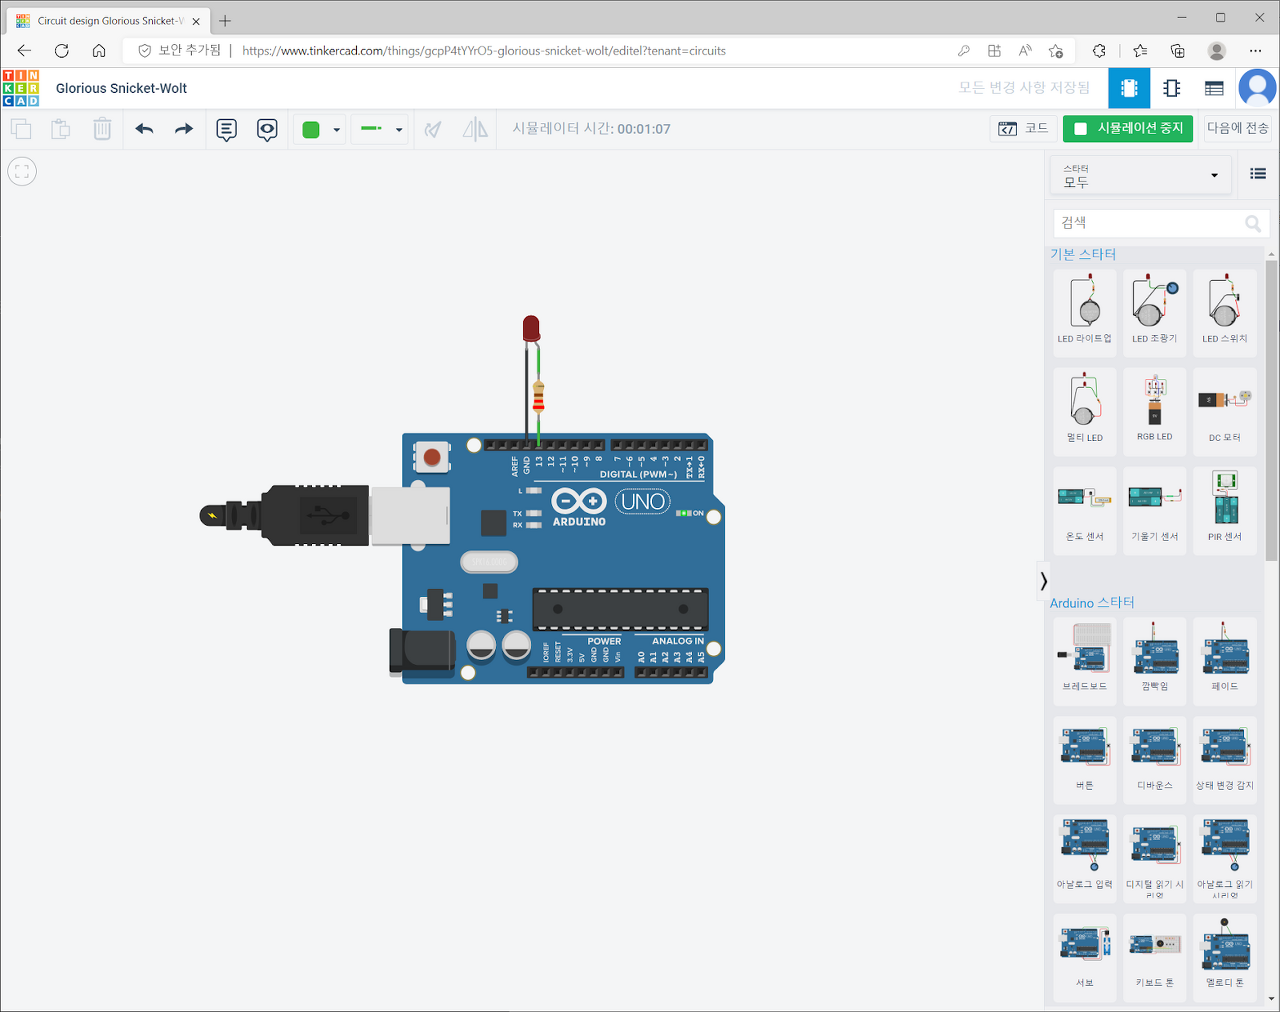Add page to favorites star icon

click(1056, 50)
